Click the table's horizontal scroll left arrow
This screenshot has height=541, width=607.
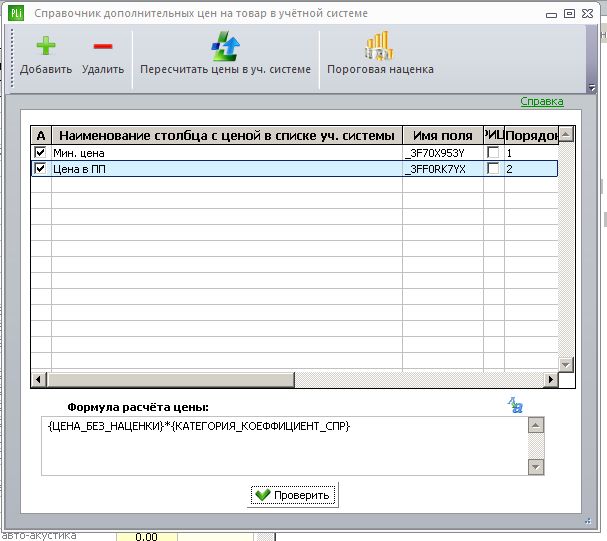[38, 380]
